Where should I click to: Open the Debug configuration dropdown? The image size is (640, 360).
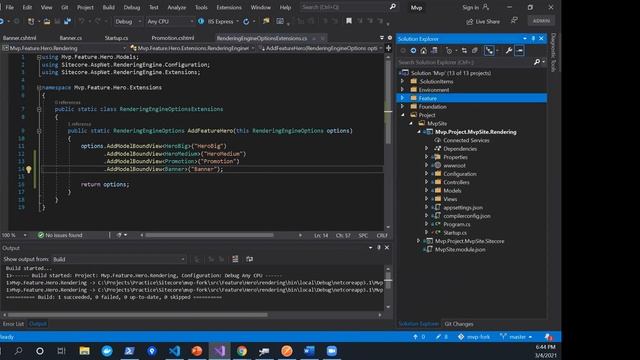click(128, 21)
